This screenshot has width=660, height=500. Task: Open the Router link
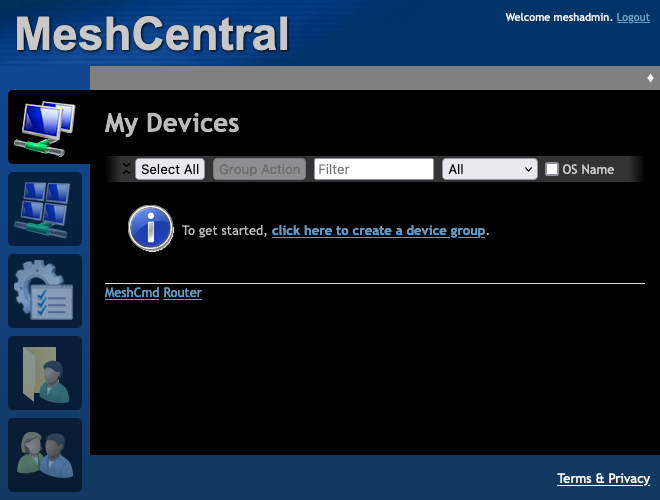tap(183, 293)
